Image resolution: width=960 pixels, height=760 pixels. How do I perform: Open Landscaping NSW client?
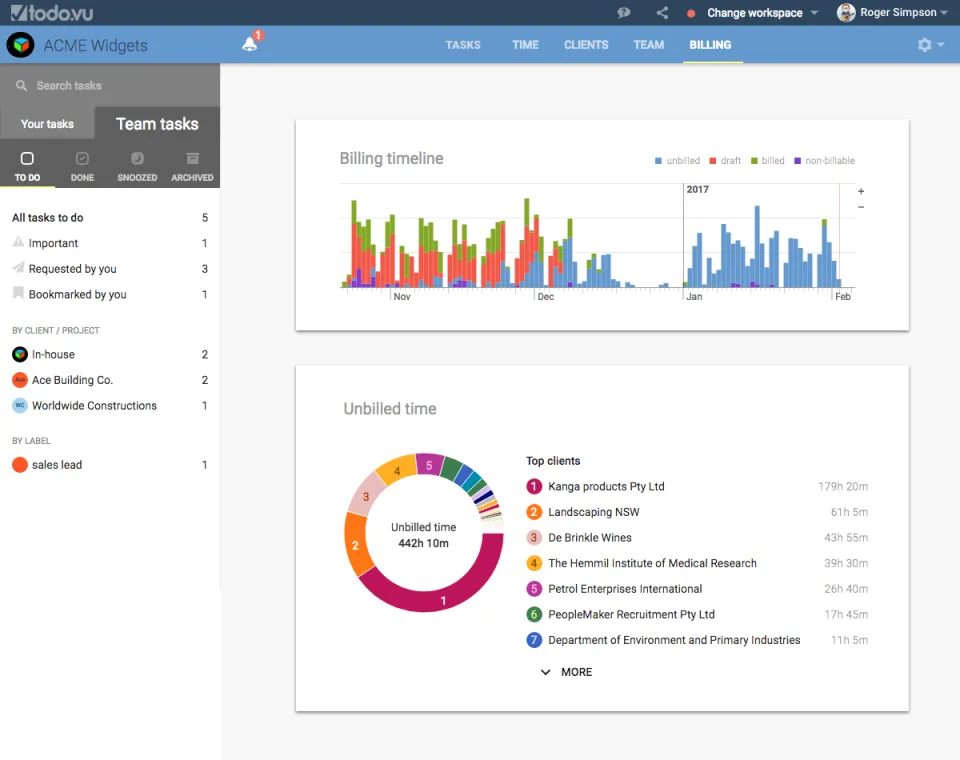point(593,512)
